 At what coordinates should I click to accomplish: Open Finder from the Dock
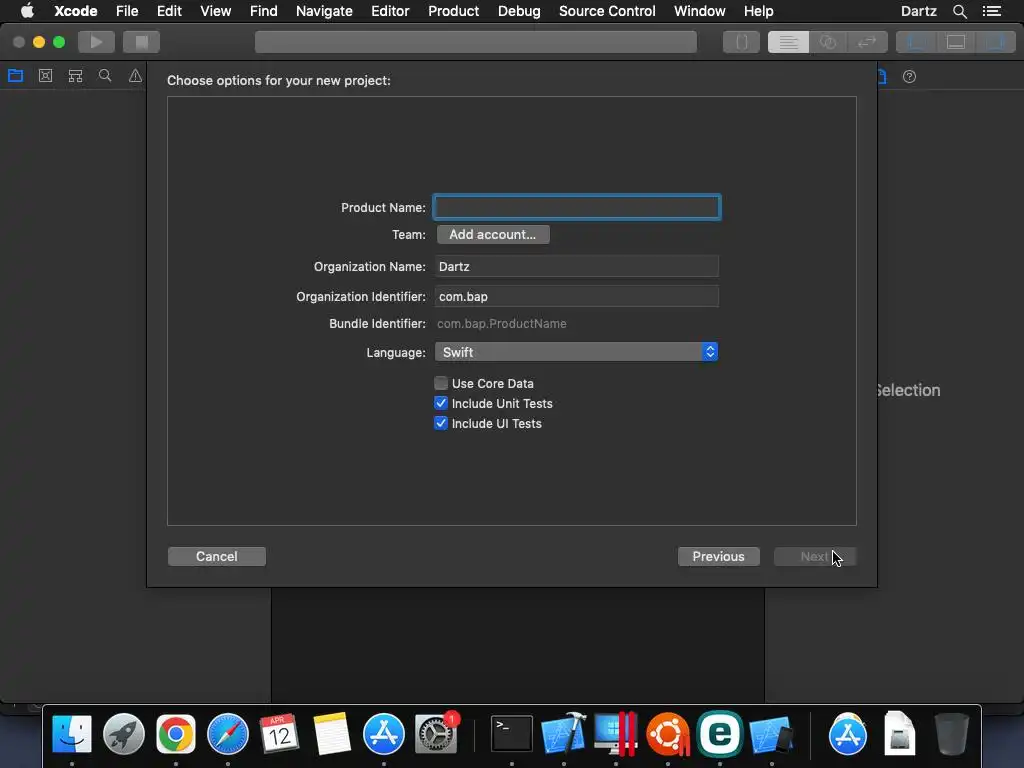click(x=72, y=734)
